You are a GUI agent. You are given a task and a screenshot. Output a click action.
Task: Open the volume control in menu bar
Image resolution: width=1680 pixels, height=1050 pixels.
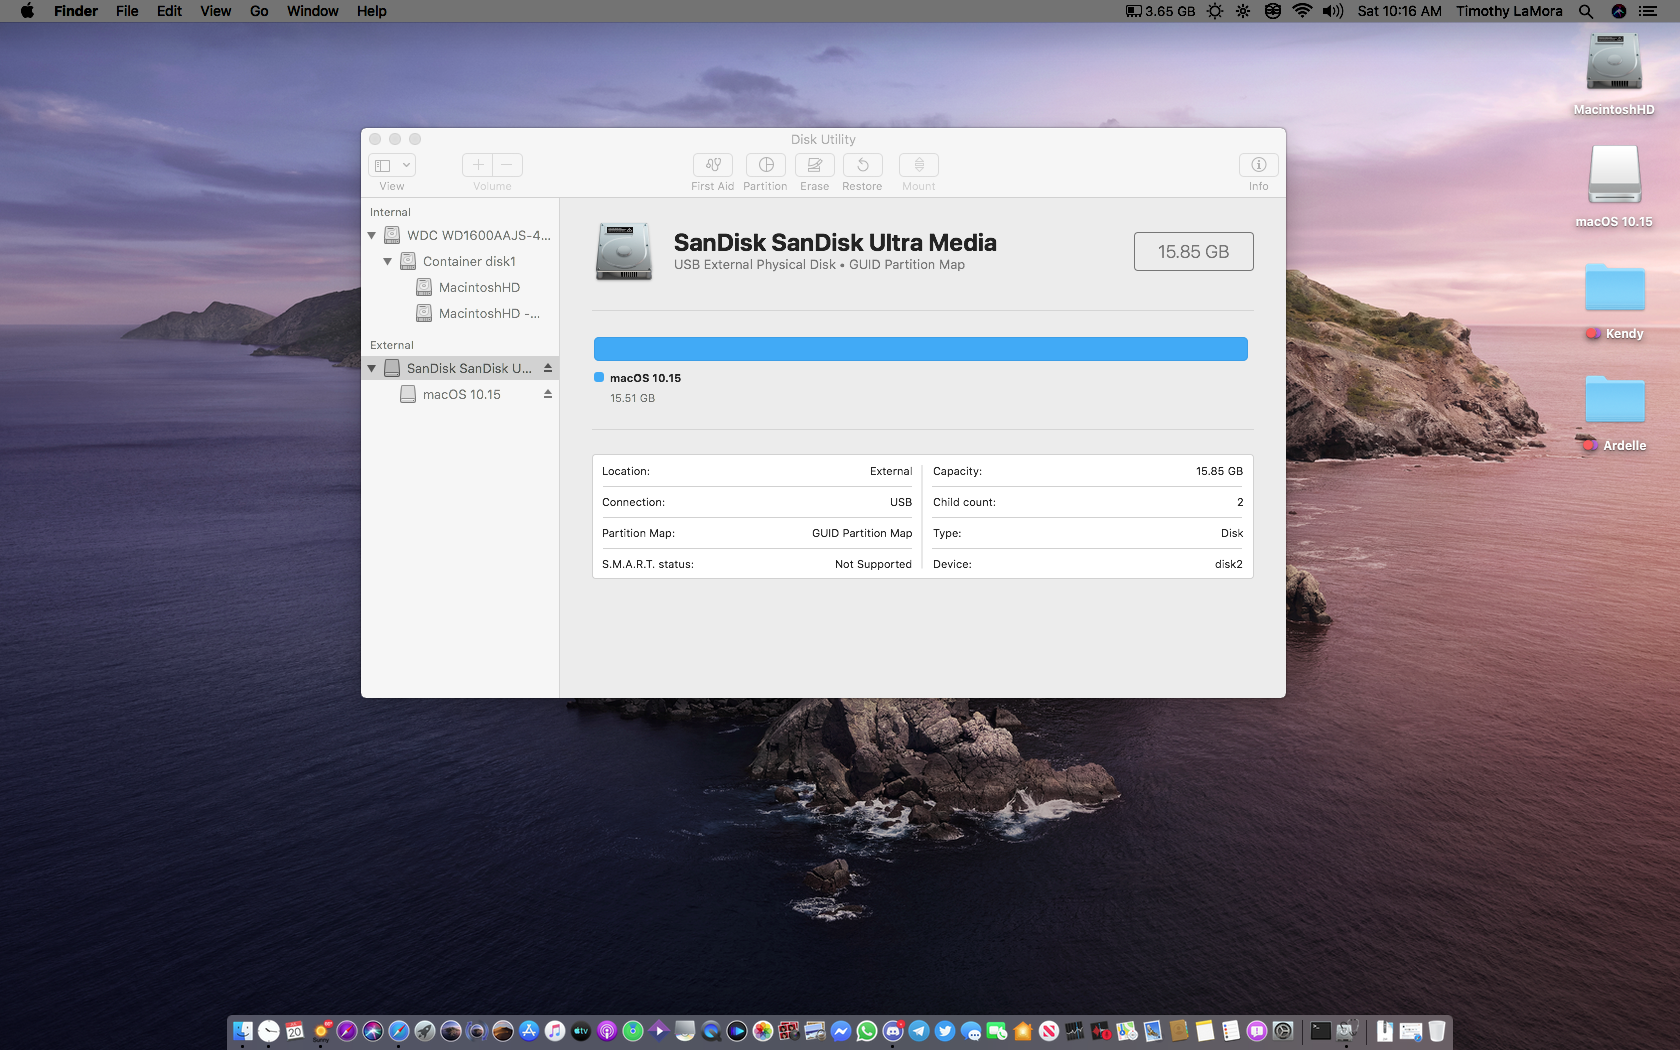(1332, 11)
